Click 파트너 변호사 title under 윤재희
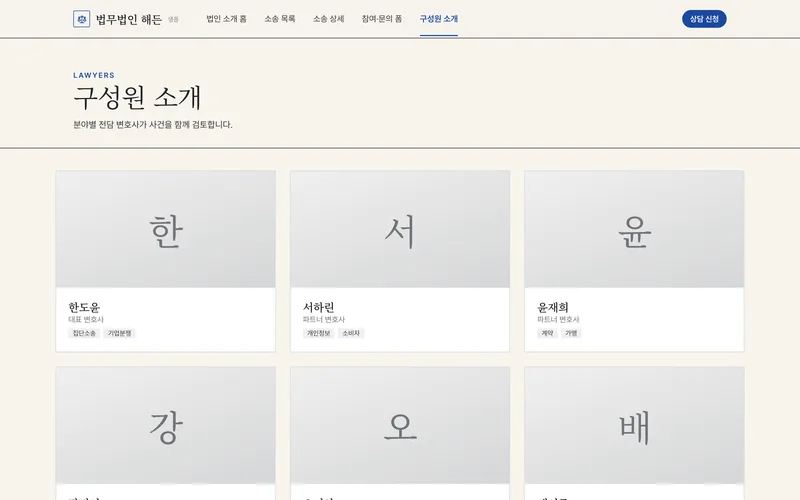Image resolution: width=800 pixels, height=500 pixels. click(x=558, y=319)
